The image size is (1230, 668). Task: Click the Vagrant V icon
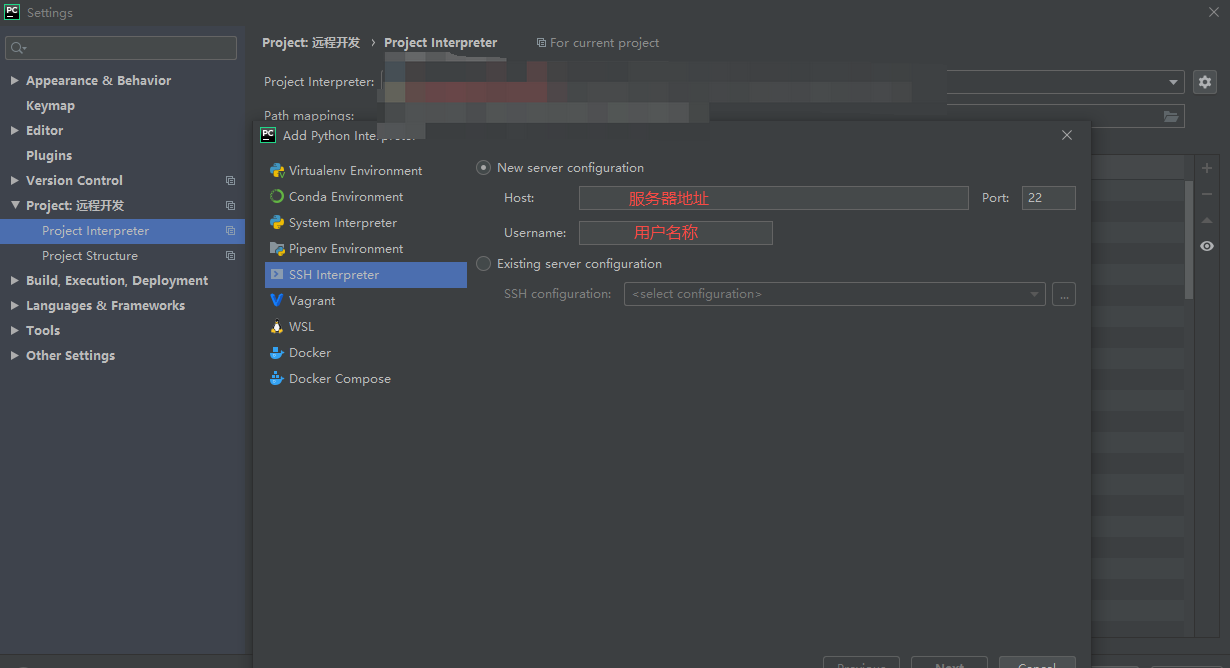(x=277, y=301)
